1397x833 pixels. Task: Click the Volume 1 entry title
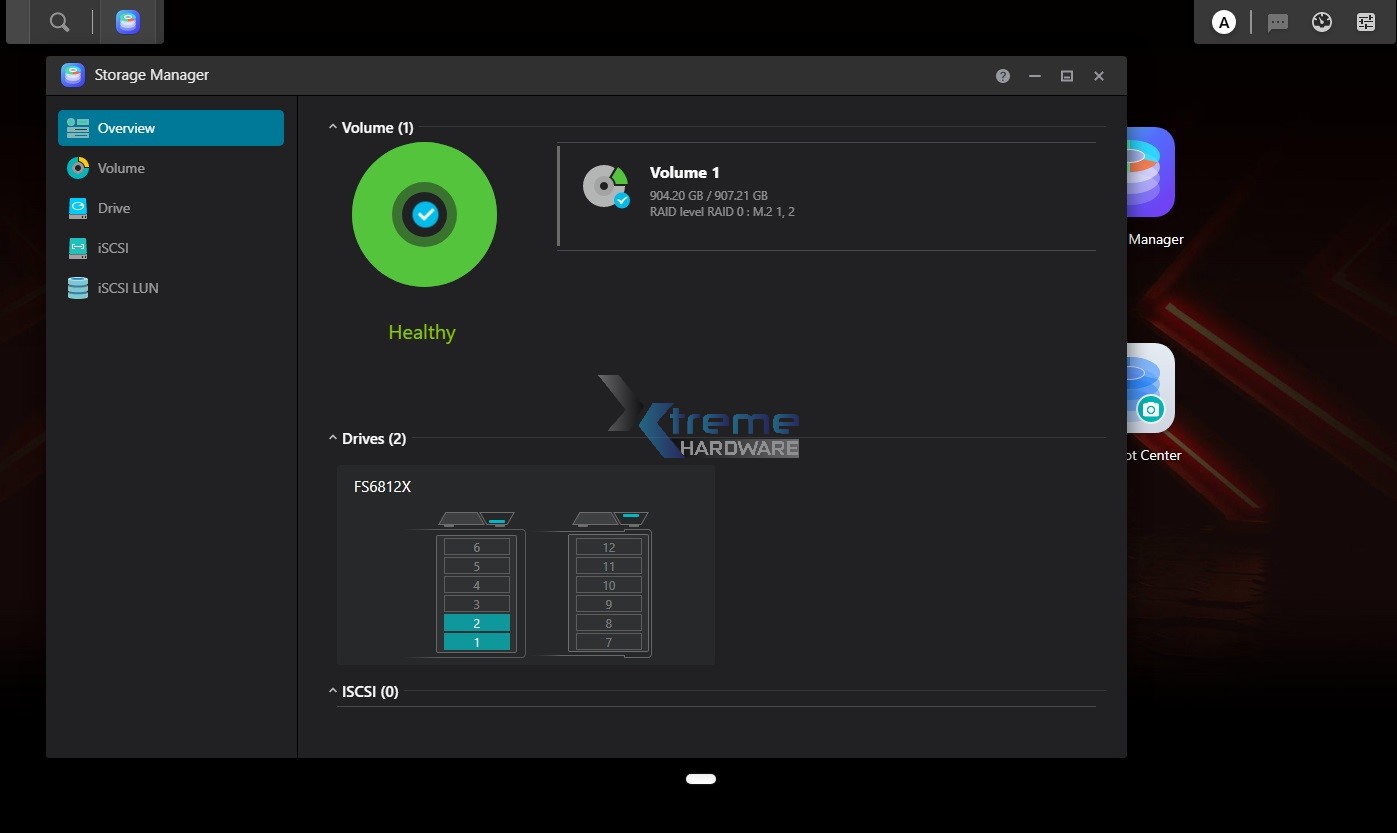(x=684, y=173)
